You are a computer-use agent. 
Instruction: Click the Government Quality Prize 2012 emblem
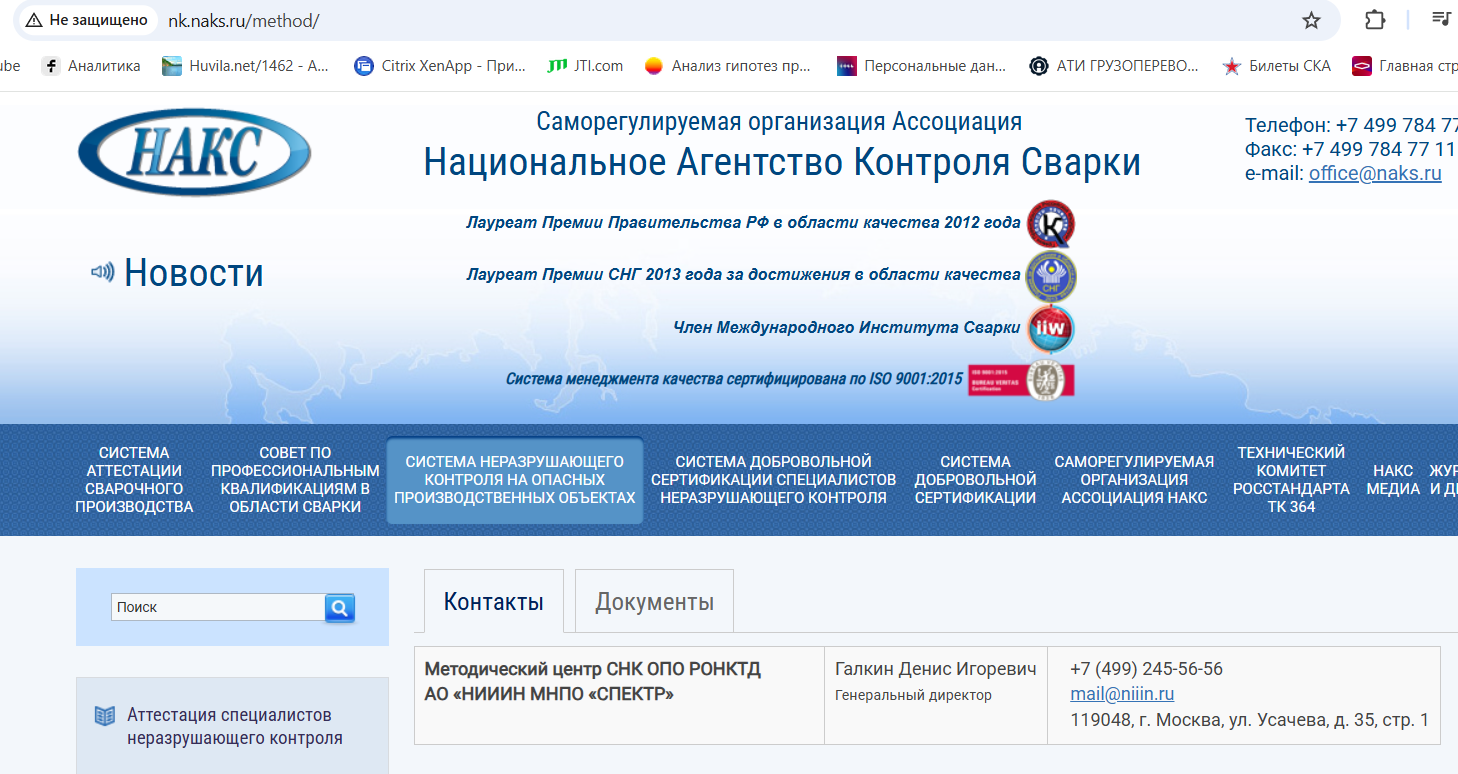point(1050,223)
